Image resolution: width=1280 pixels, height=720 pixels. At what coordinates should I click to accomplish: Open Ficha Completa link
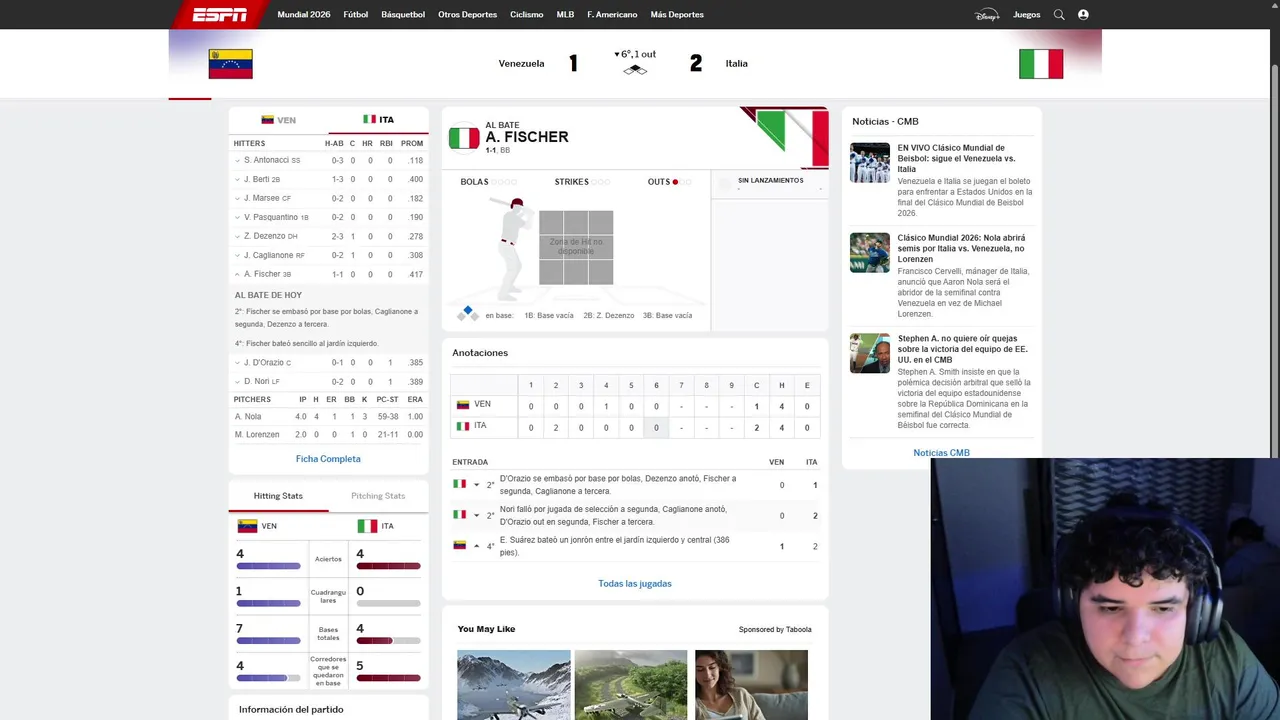328,459
